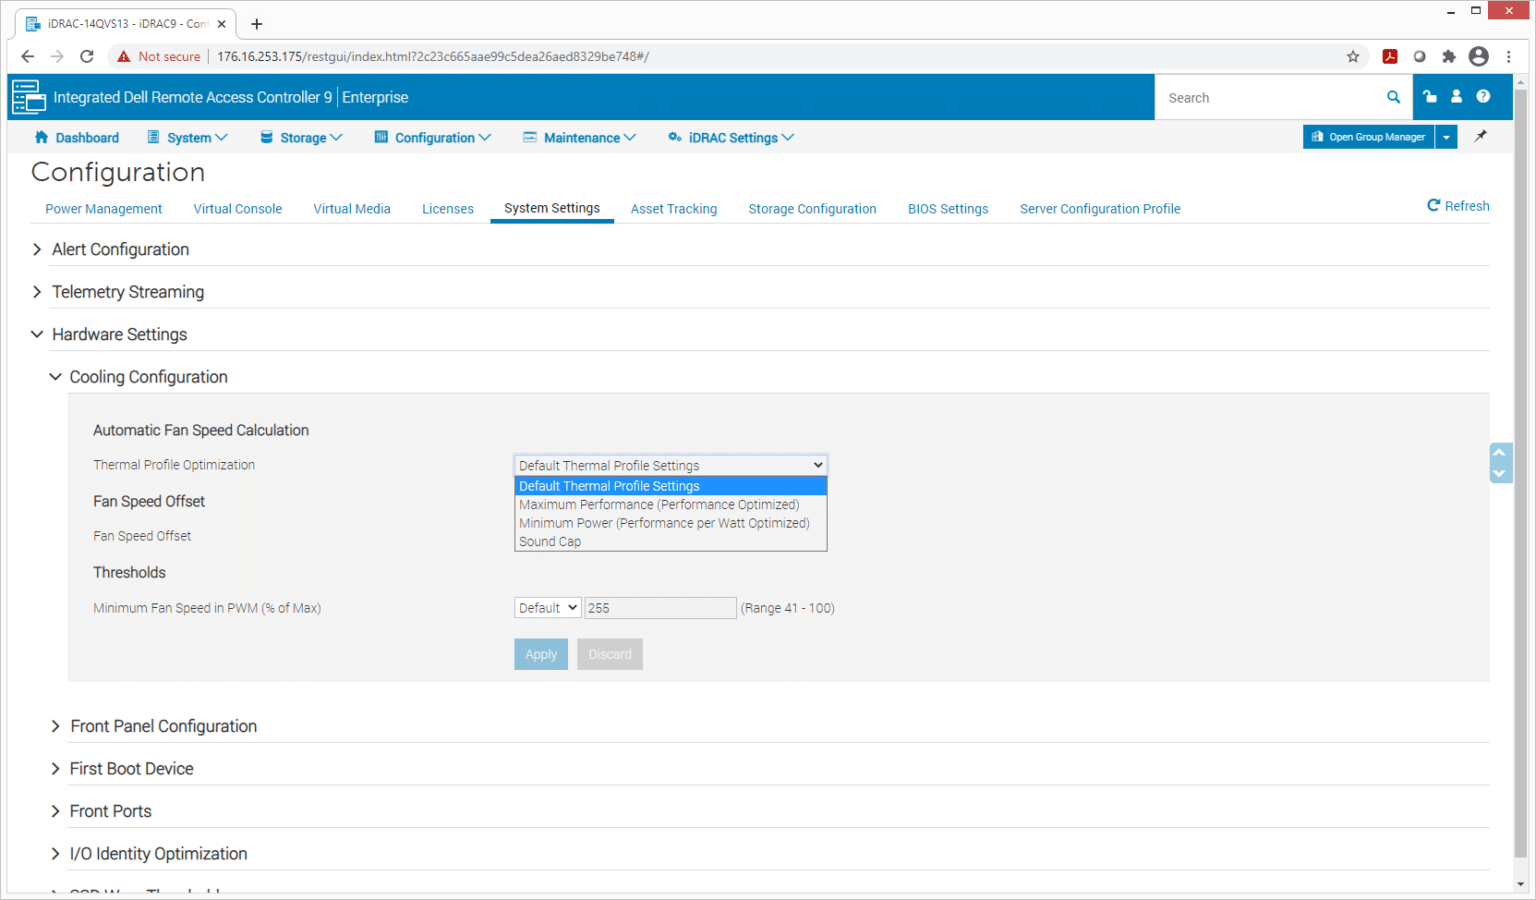The width and height of the screenshot is (1536, 900).
Task: Reload the page with browser refresh icon
Action: click(87, 56)
